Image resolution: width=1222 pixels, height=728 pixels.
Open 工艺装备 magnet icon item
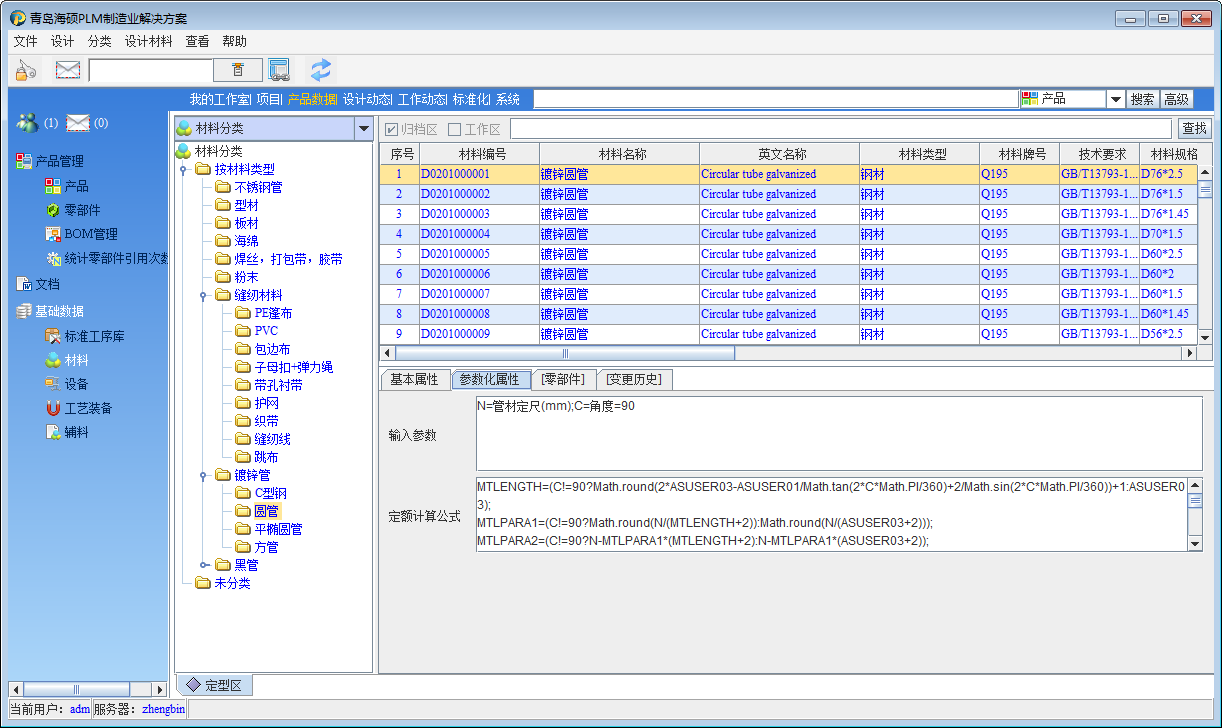[87, 408]
